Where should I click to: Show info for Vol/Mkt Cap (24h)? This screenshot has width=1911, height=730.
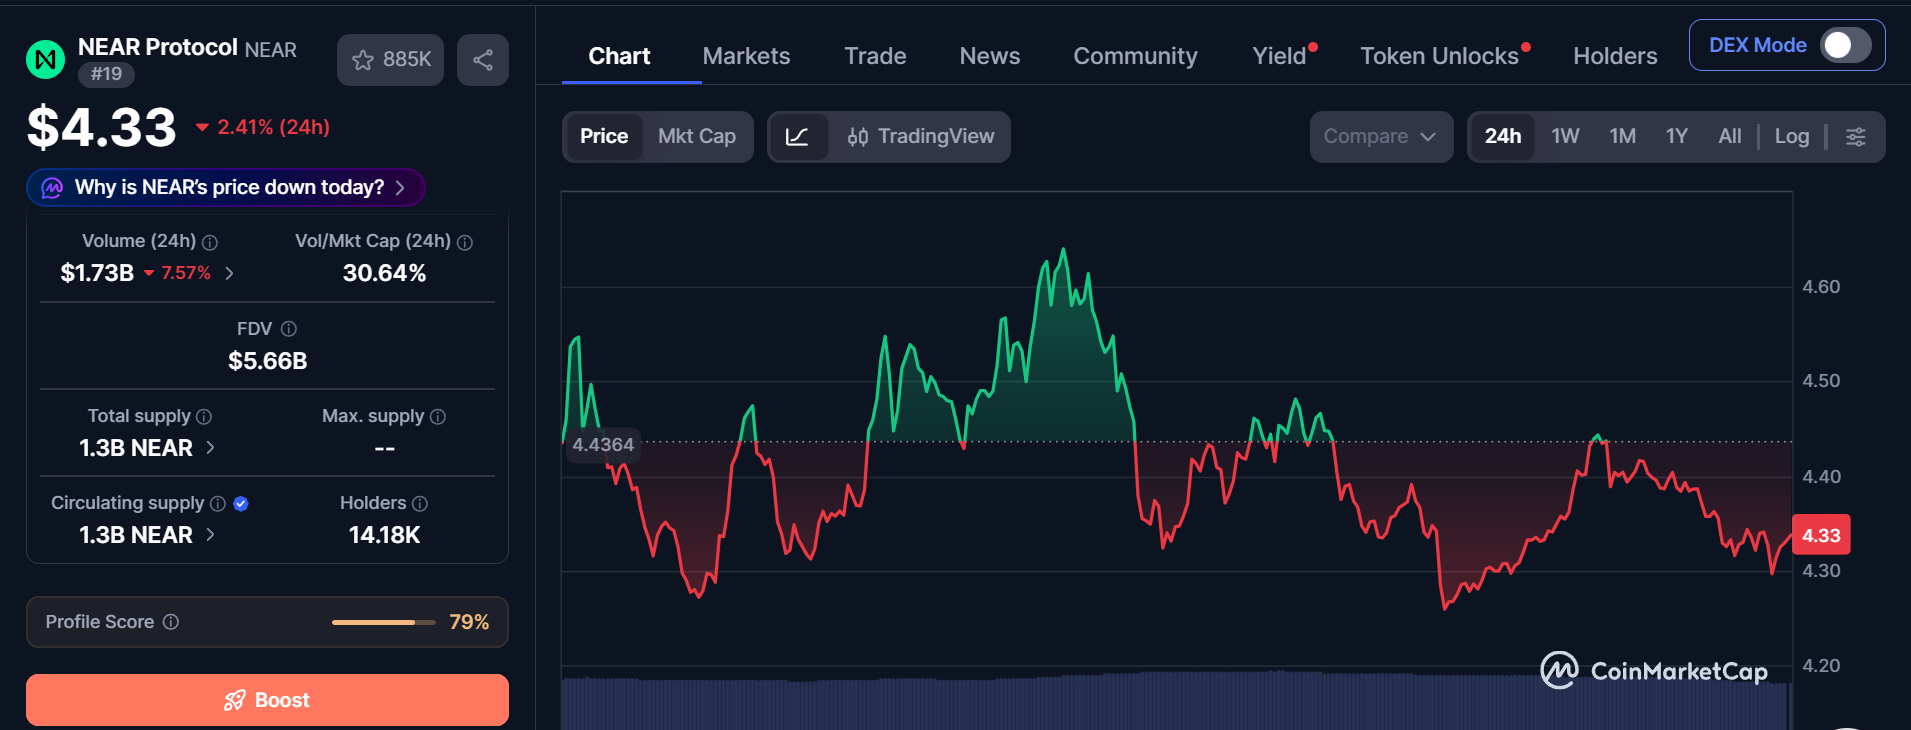click(x=465, y=242)
